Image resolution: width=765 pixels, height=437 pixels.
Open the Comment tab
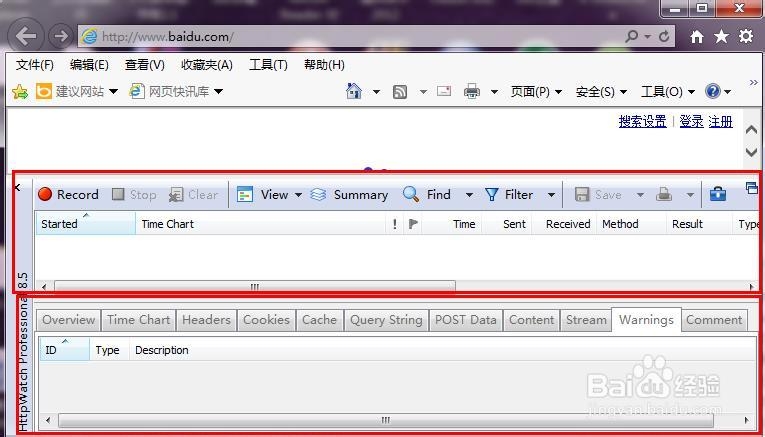point(714,320)
